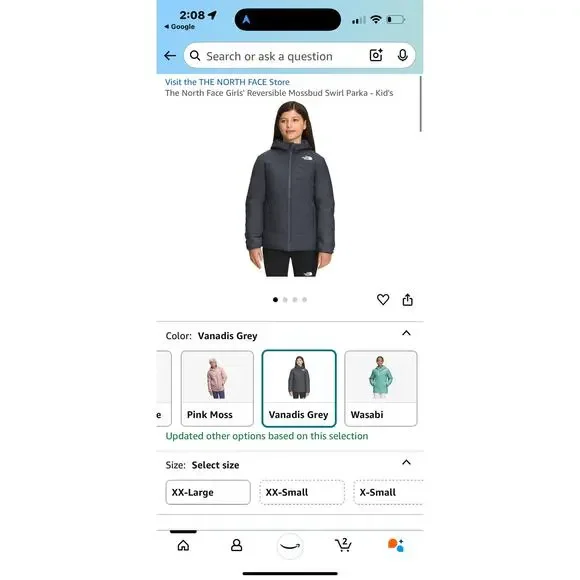The height and width of the screenshot is (580, 580).
Task: Choose the Pink Moss color swatch
Action: (x=217, y=388)
